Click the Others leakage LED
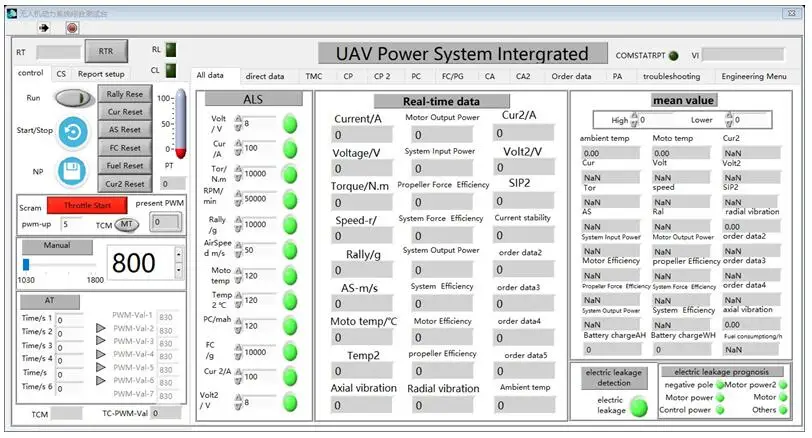The image size is (812, 438). [782, 410]
